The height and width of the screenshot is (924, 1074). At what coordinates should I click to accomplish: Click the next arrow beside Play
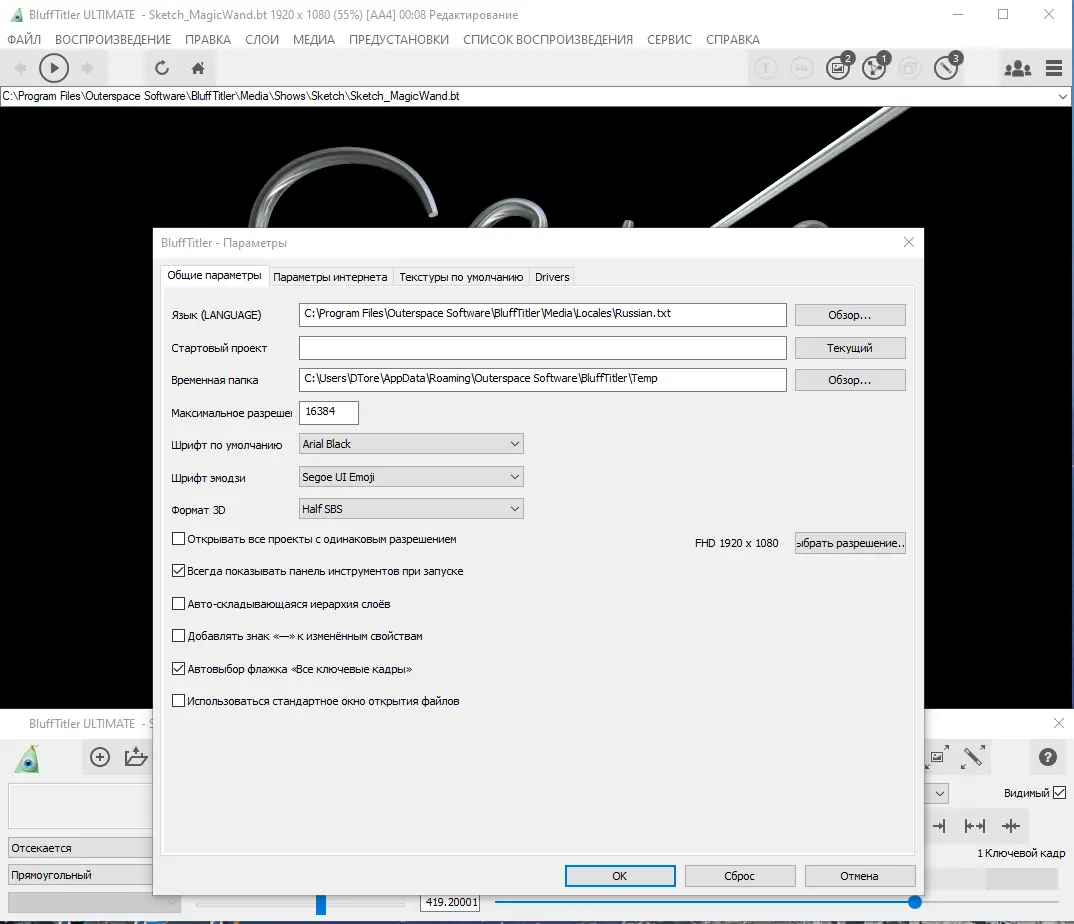click(87, 68)
